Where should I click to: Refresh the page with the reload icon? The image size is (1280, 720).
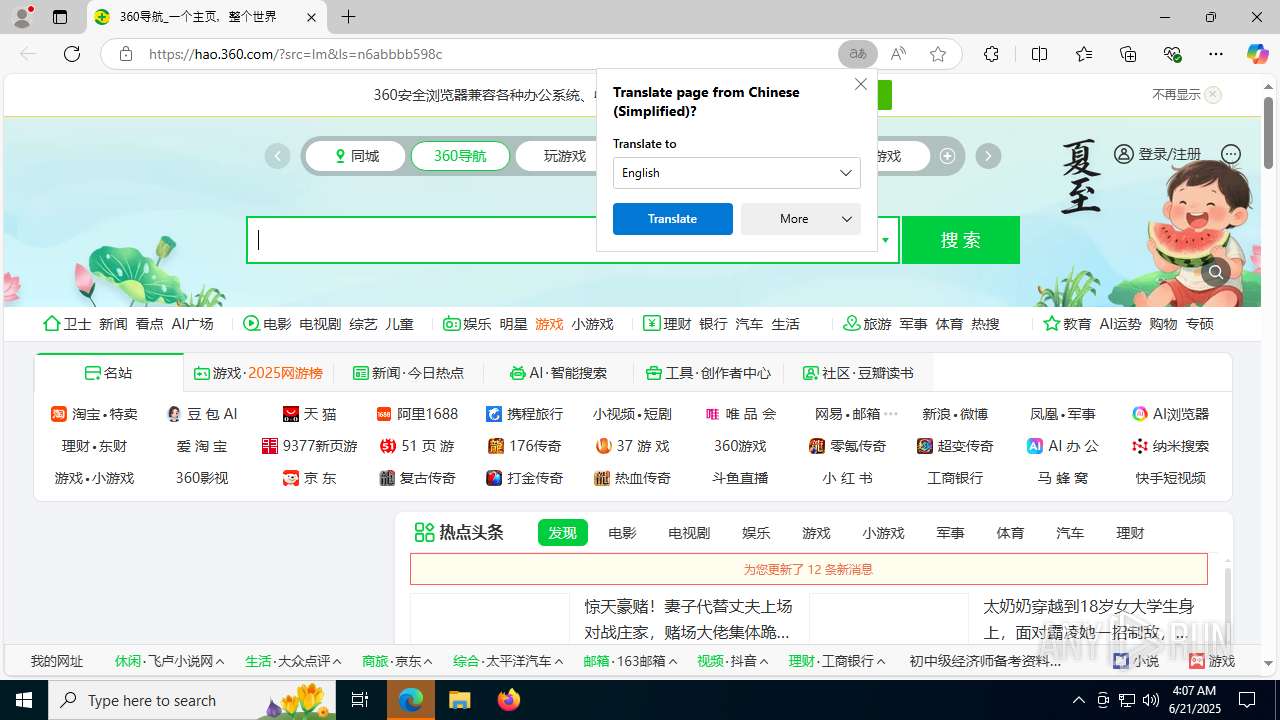point(72,54)
